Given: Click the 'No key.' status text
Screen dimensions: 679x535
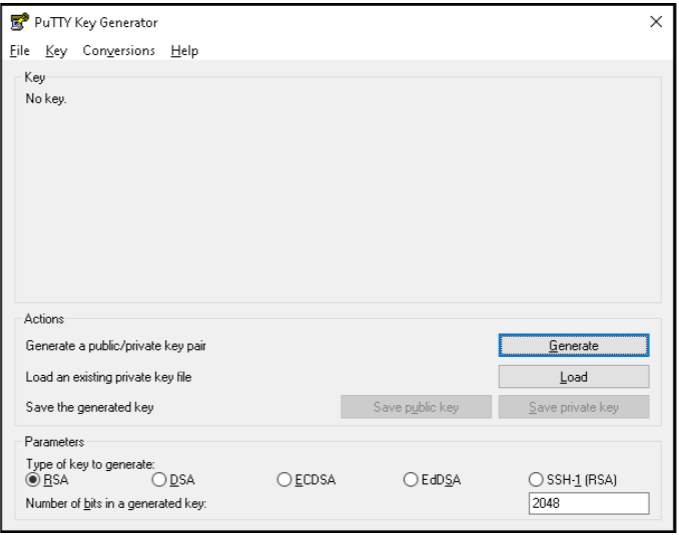Looking at the screenshot, I should [x=46, y=99].
